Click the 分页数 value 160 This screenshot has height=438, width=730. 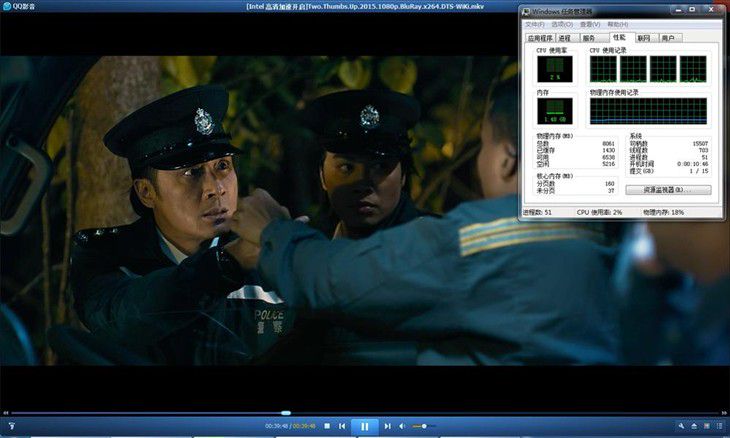pos(610,184)
